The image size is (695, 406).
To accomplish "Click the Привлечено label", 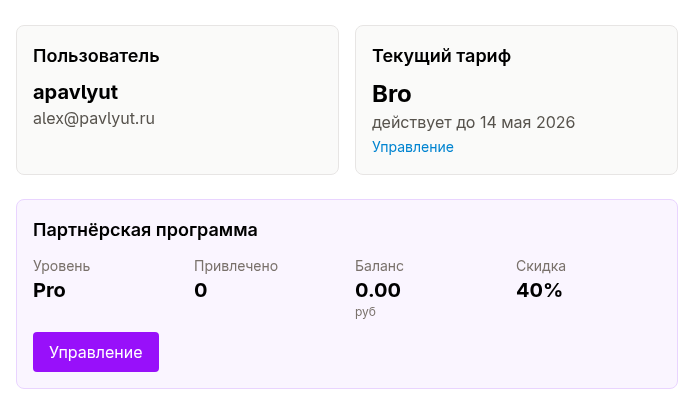I will [x=236, y=266].
